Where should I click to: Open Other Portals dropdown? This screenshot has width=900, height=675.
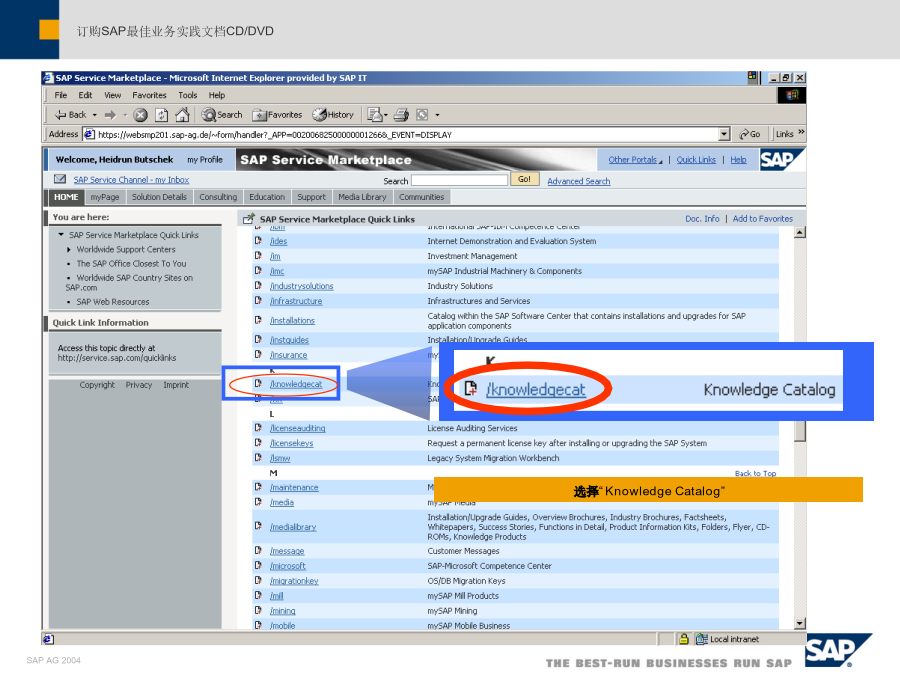tap(635, 160)
